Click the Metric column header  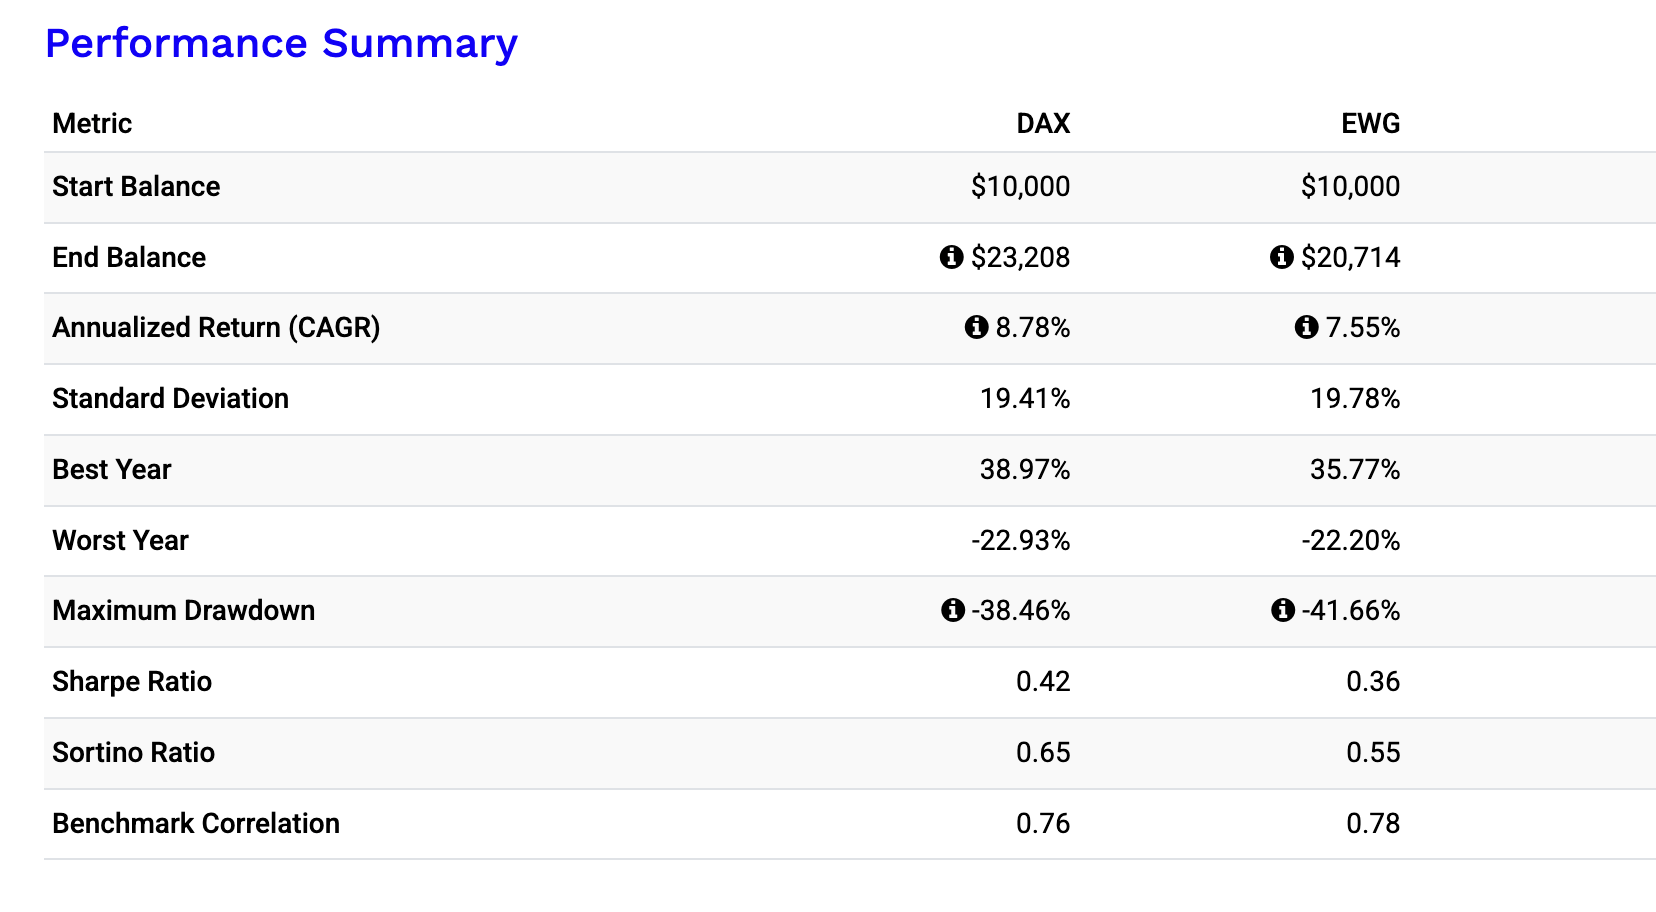(92, 123)
